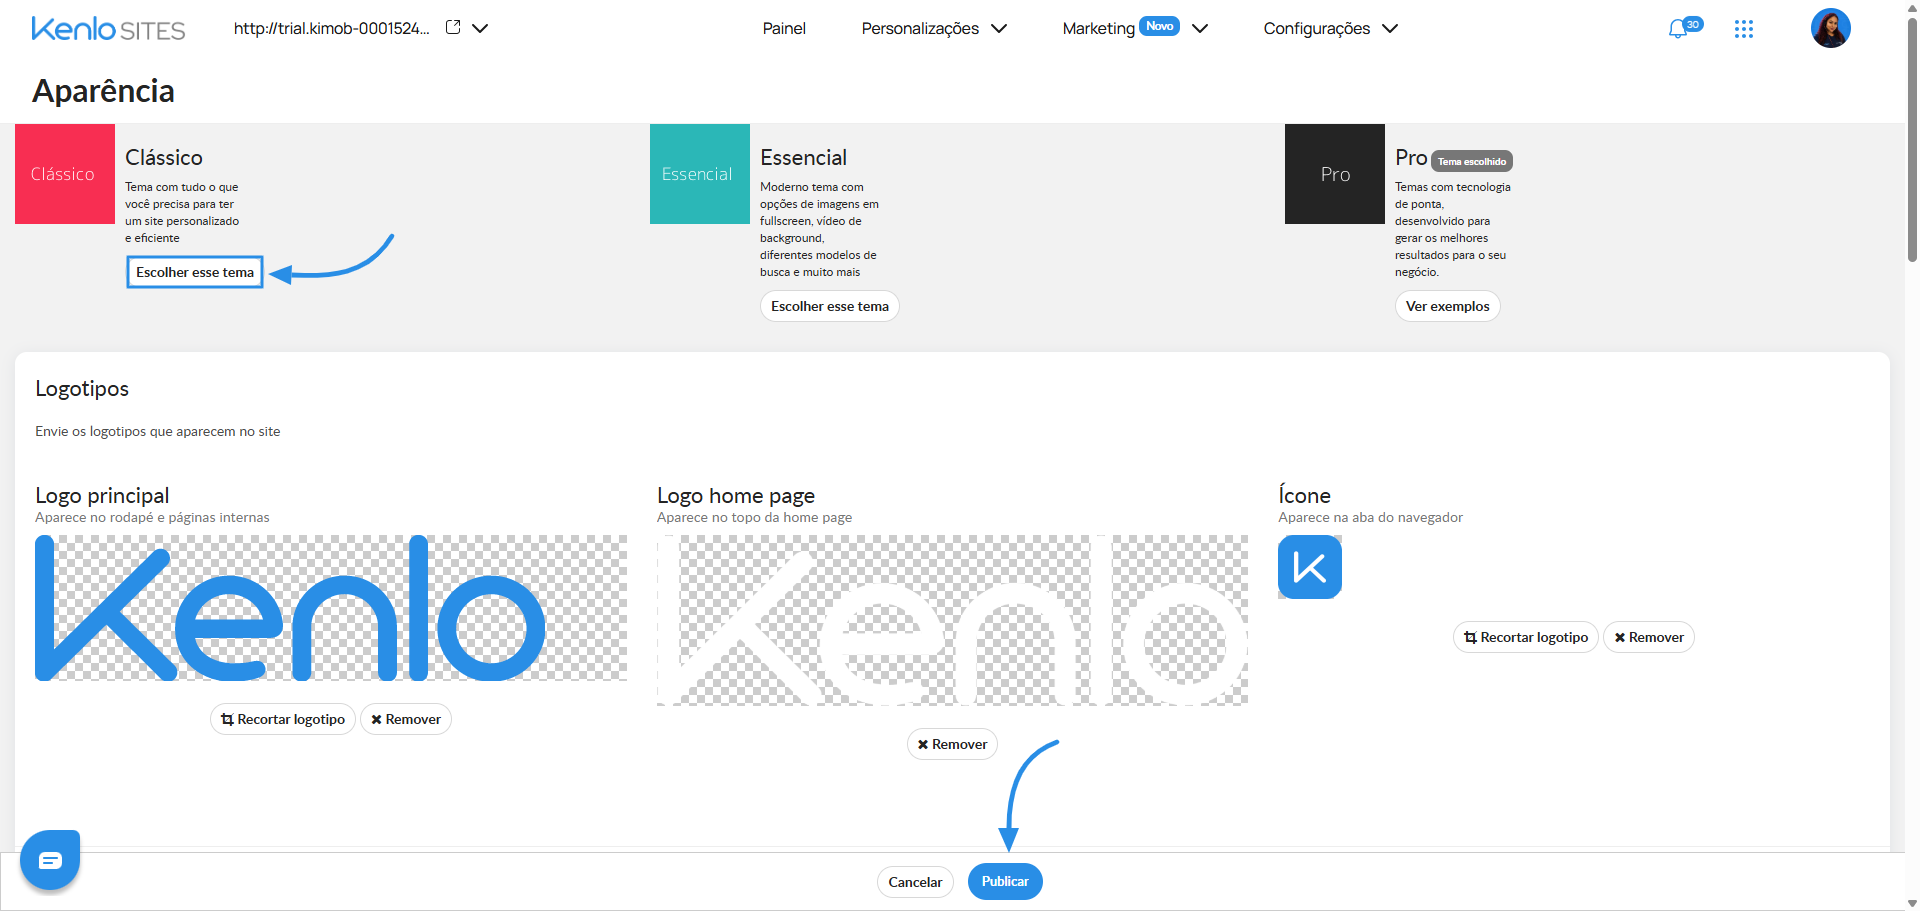The width and height of the screenshot is (1920, 911).
Task: Click the scroll down arrow on the scrollbar
Action: click(1912, 903)
